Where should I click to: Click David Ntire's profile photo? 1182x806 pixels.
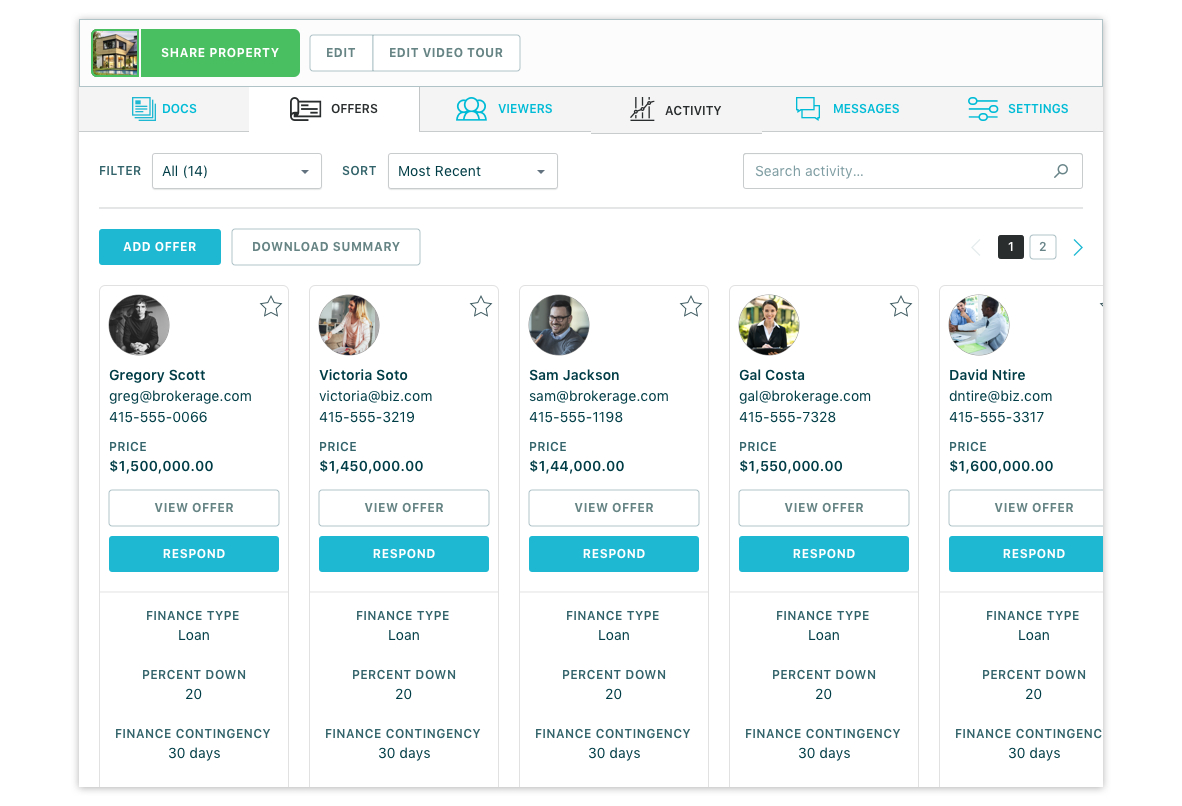point(979,325)
